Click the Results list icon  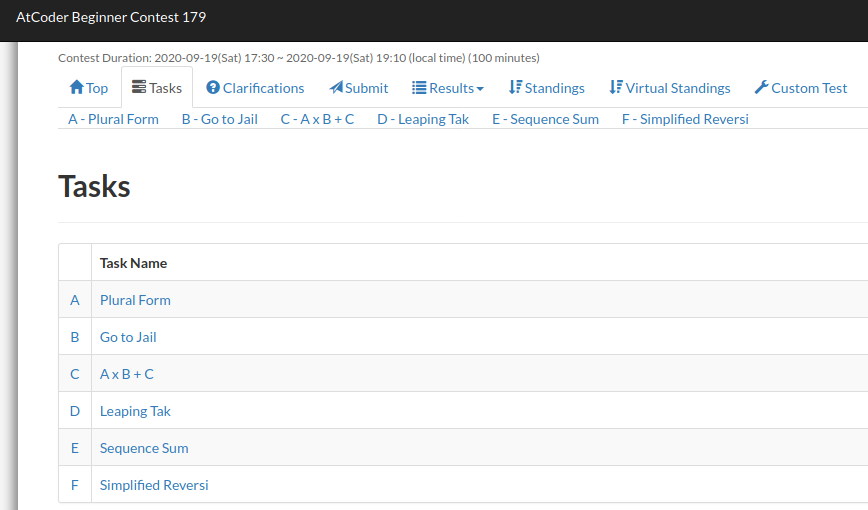[419, 88]
